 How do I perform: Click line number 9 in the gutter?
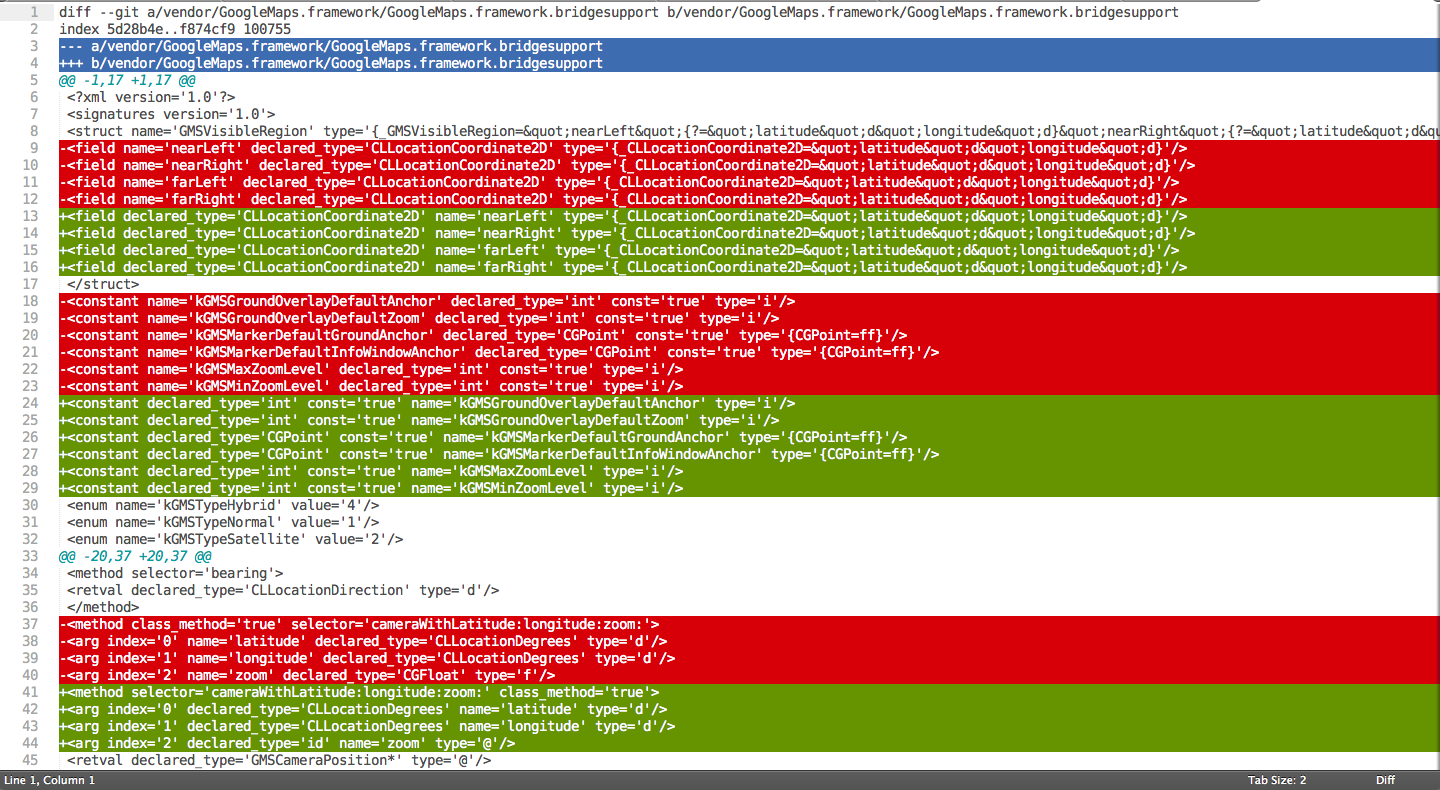click(34, 149)
